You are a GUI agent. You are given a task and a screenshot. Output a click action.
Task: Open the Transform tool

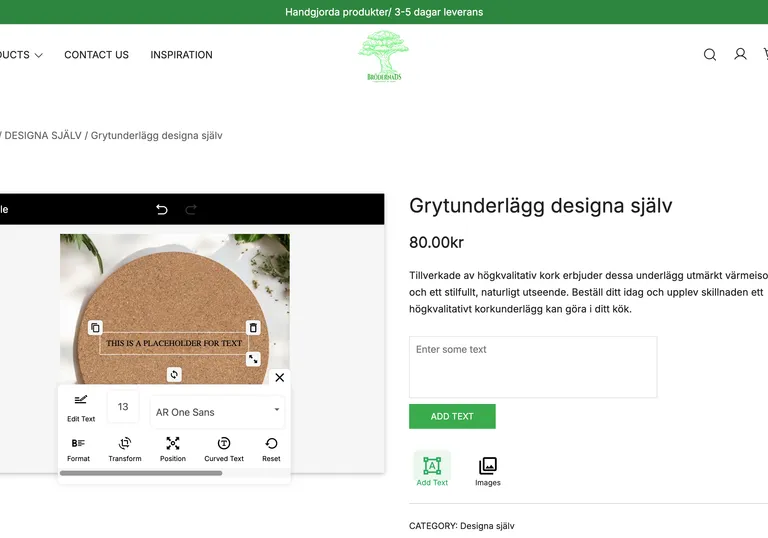click(x=125, y=449)
